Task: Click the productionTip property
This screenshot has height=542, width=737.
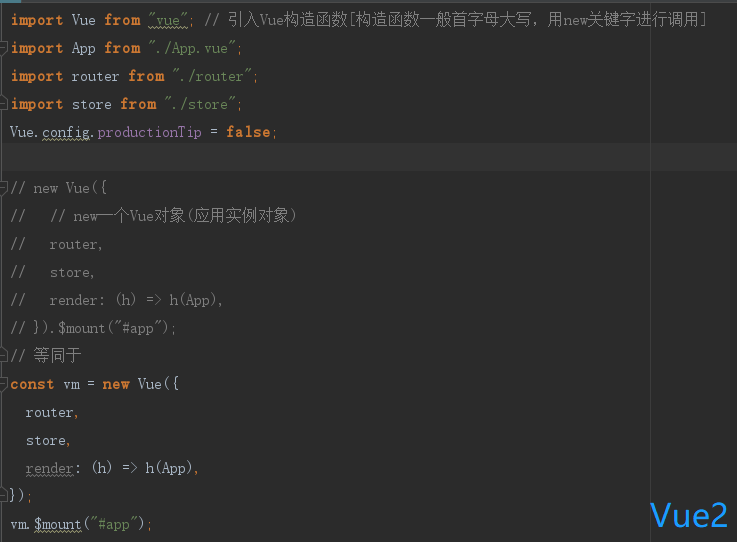Action: 149,132
